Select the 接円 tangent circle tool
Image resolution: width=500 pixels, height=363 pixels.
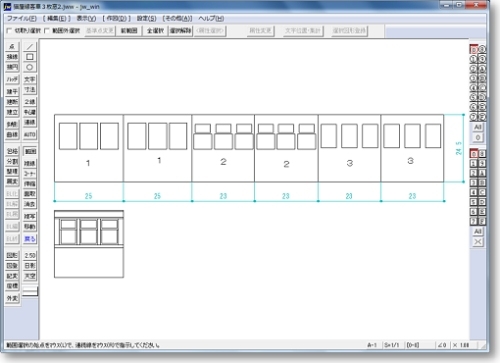[12, 67]
